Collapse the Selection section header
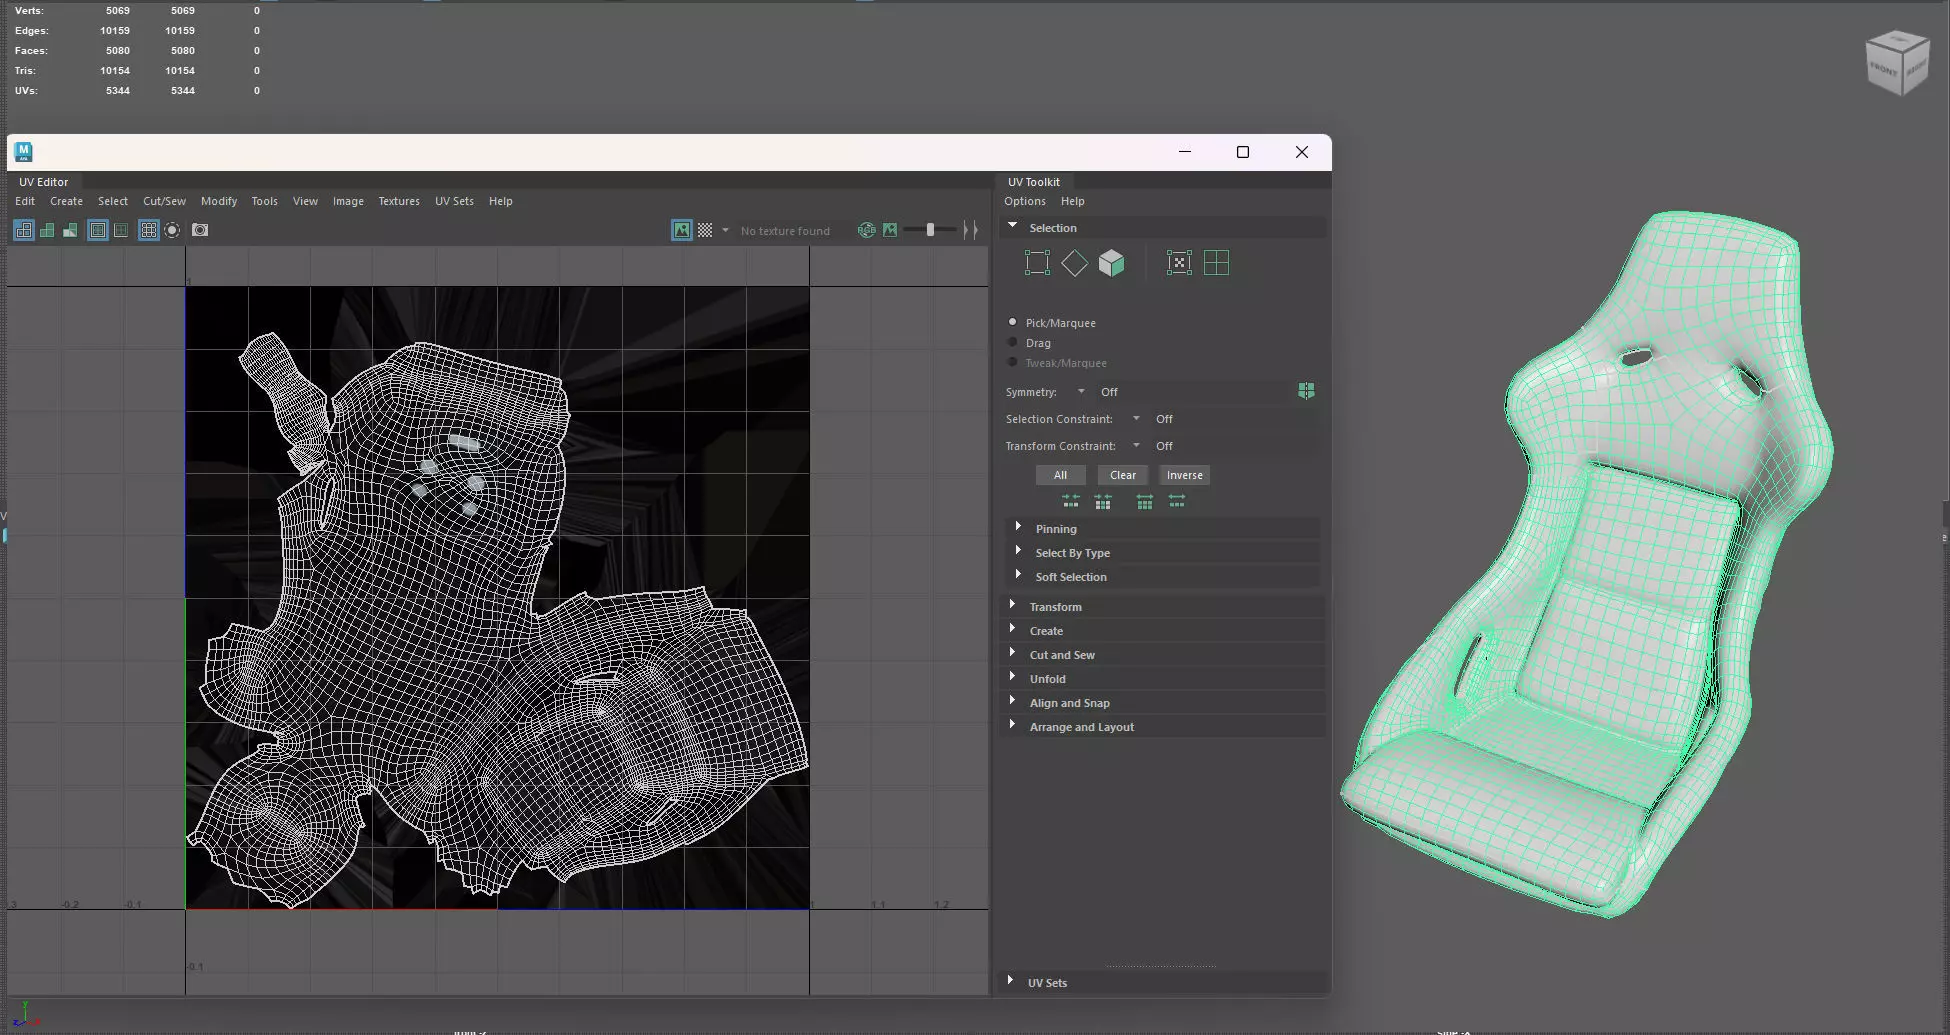1950x1035 pixels. (x=1163, y=227)
